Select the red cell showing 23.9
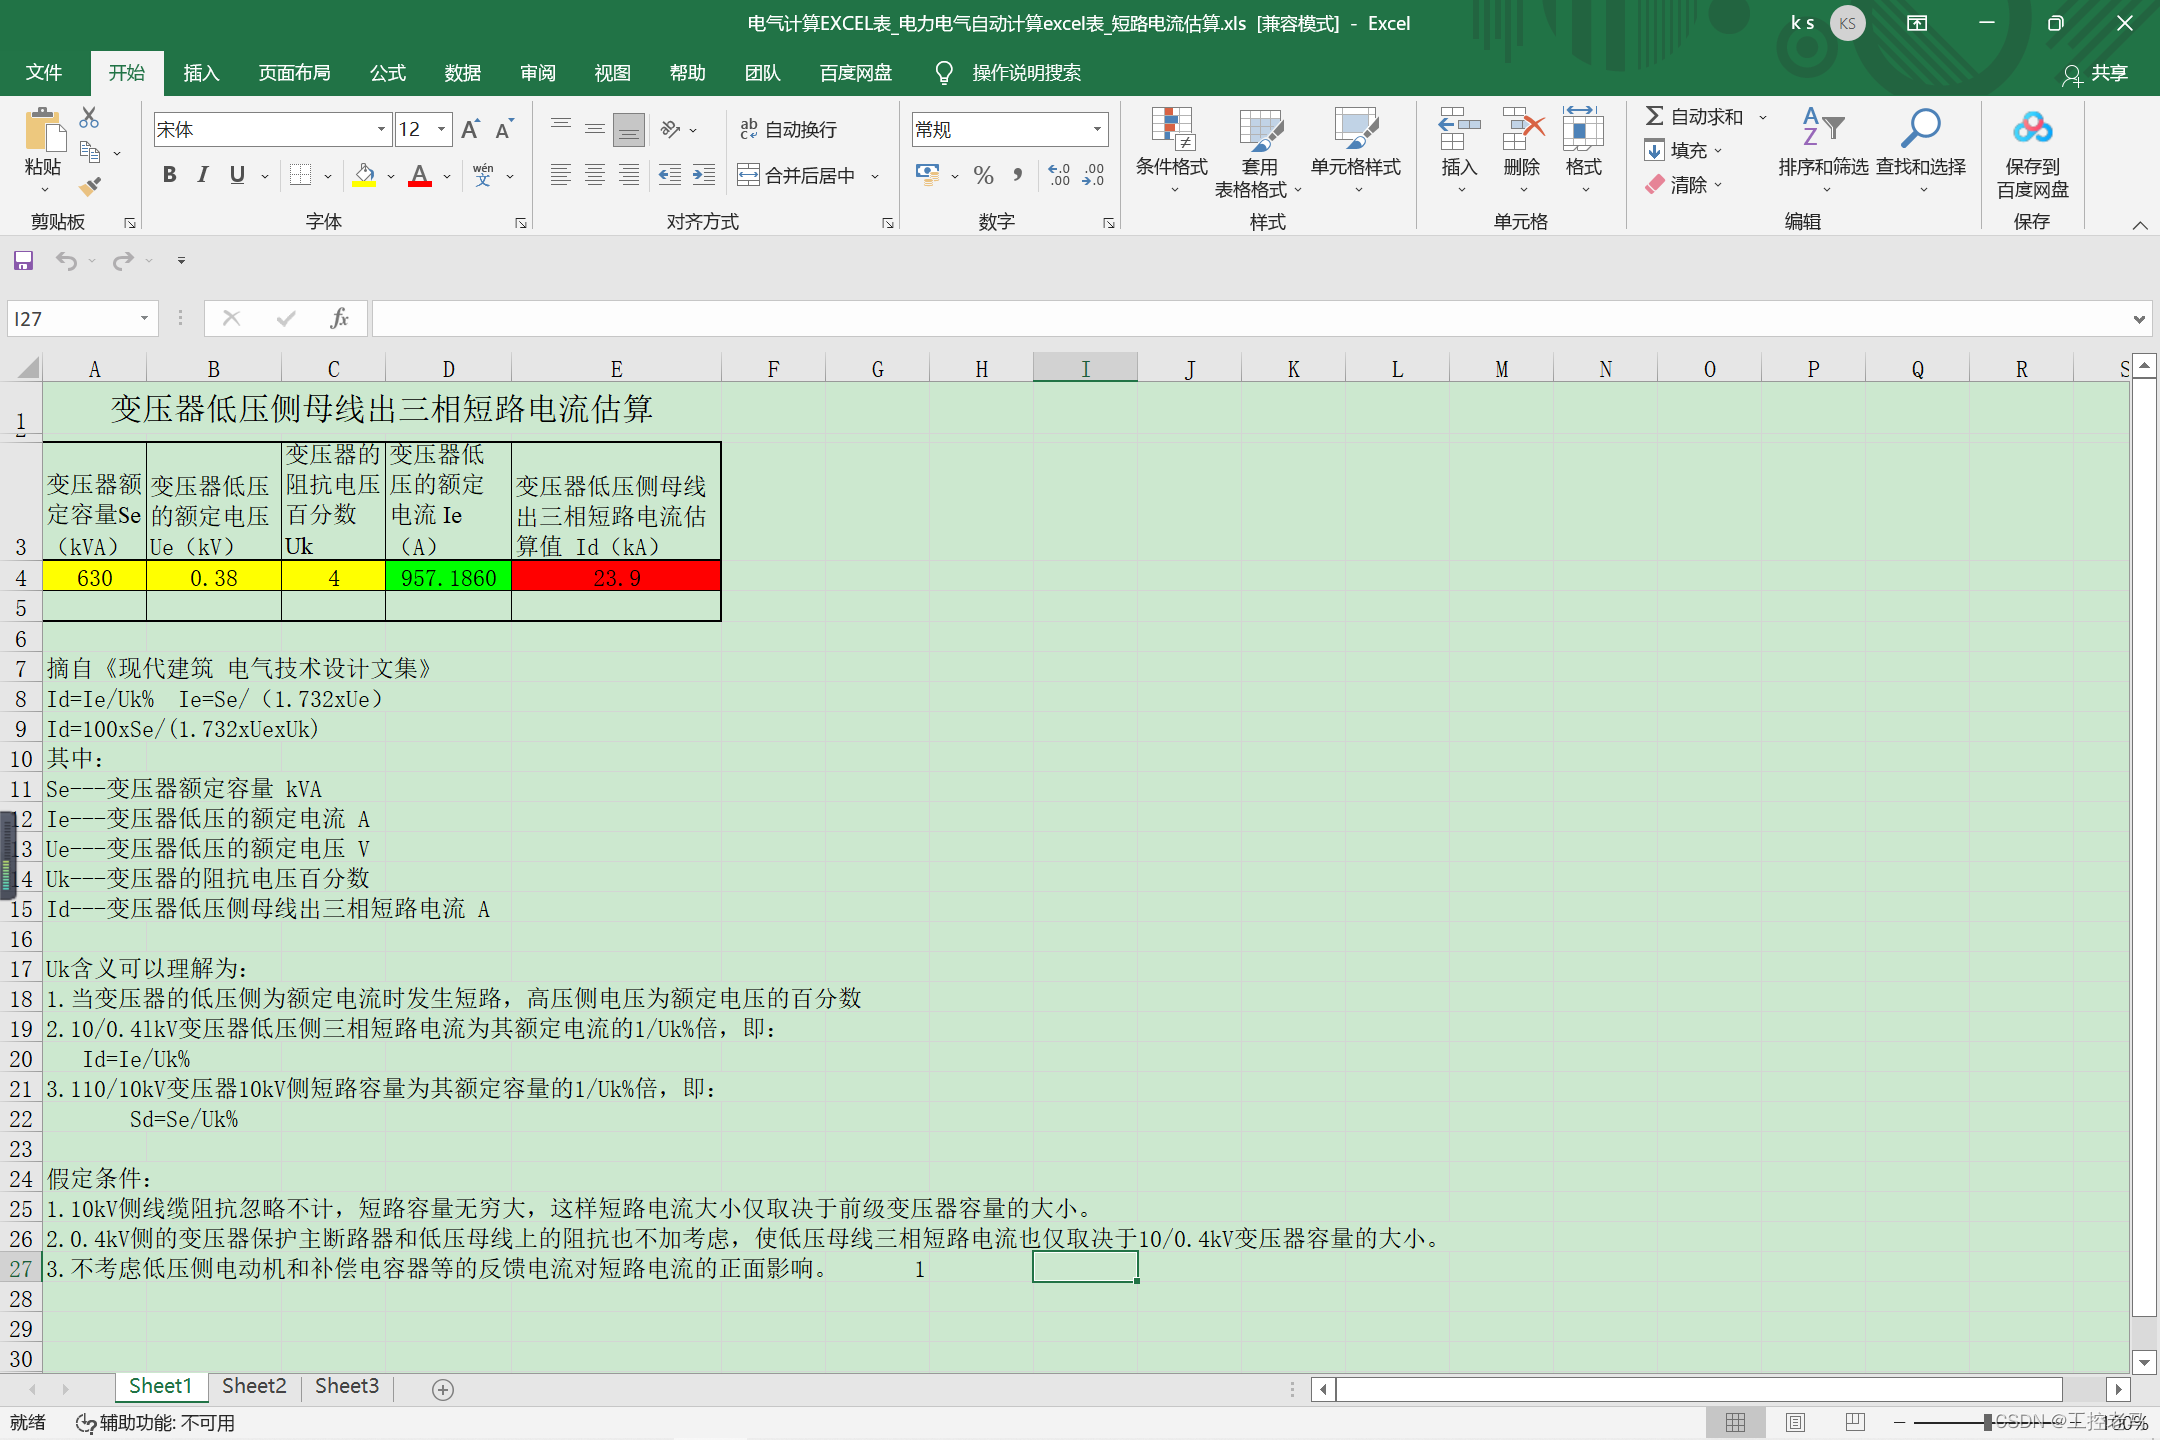This screenshot has height=1440, width=2160. tap(616, 577)
